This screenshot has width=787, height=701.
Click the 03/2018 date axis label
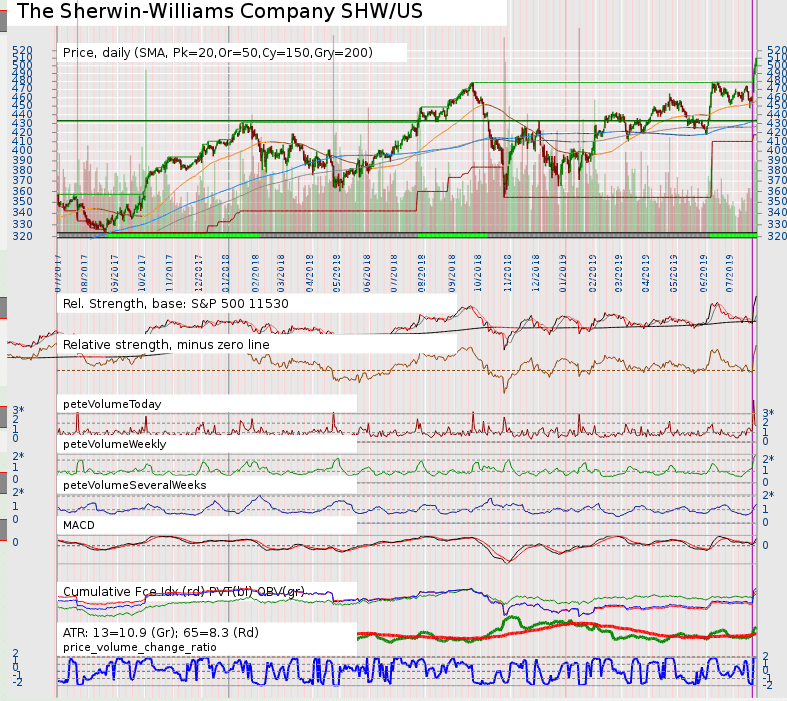point(281,273)
